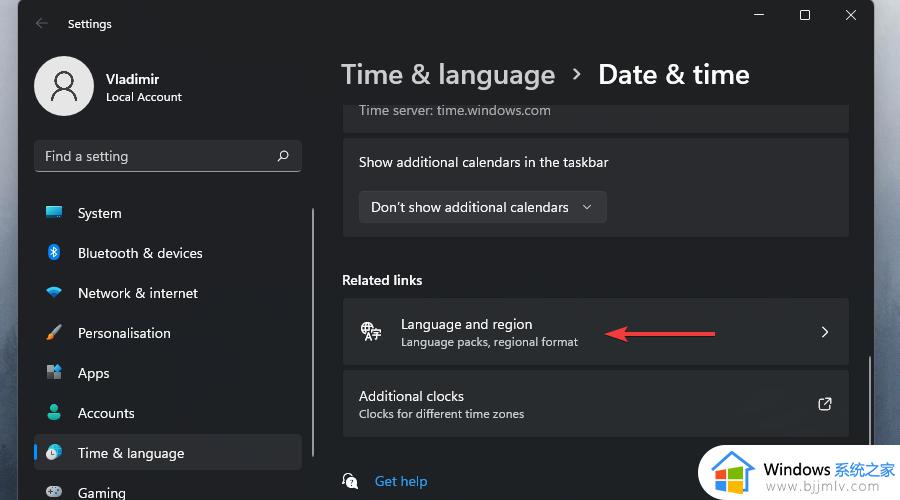Open Additional clocks for time zones

tap(596, 404)
